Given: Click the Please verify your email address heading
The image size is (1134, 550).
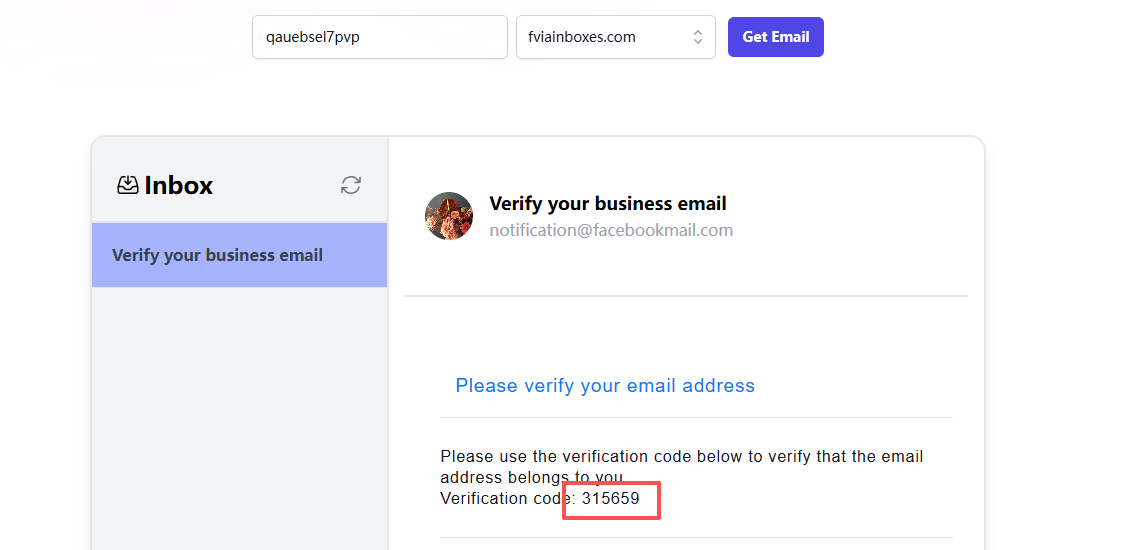Looking at the screenshot, I should click(604, 386).
